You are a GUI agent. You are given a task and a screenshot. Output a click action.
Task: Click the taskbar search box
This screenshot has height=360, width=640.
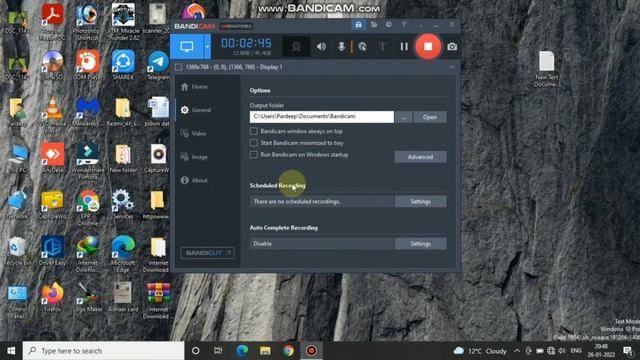104,351
